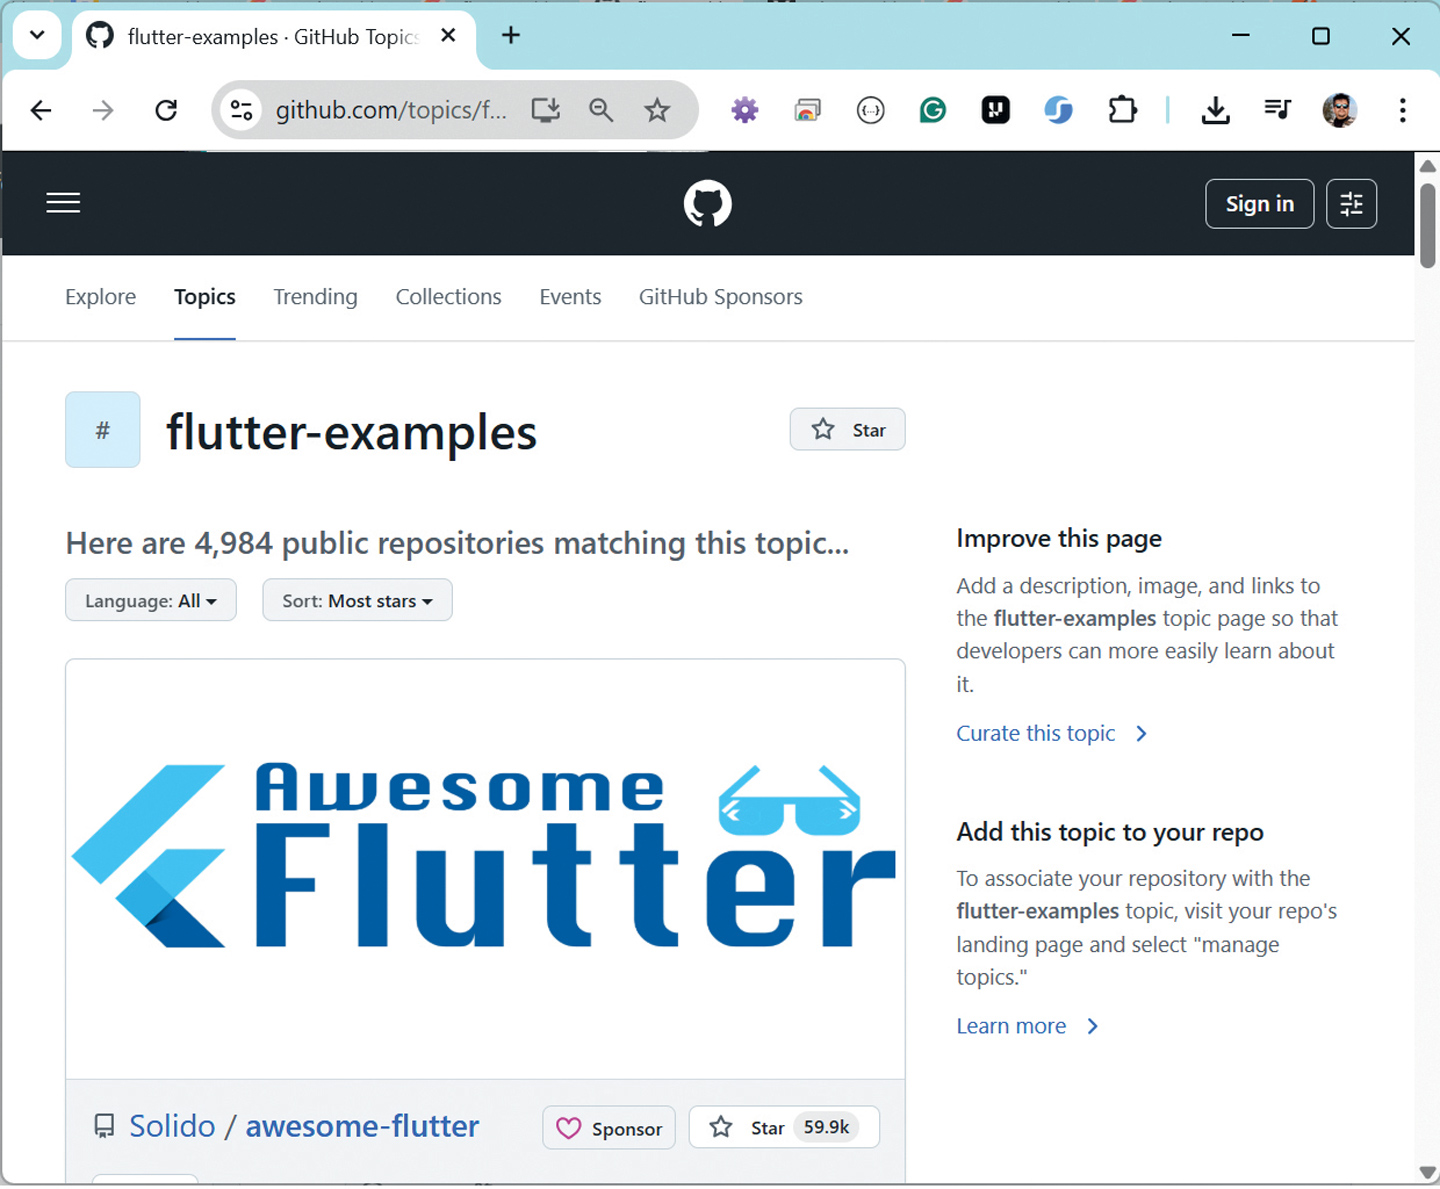Open the GitHub hamburger navigation menu
The image size is (1440, 1189).
63,203
